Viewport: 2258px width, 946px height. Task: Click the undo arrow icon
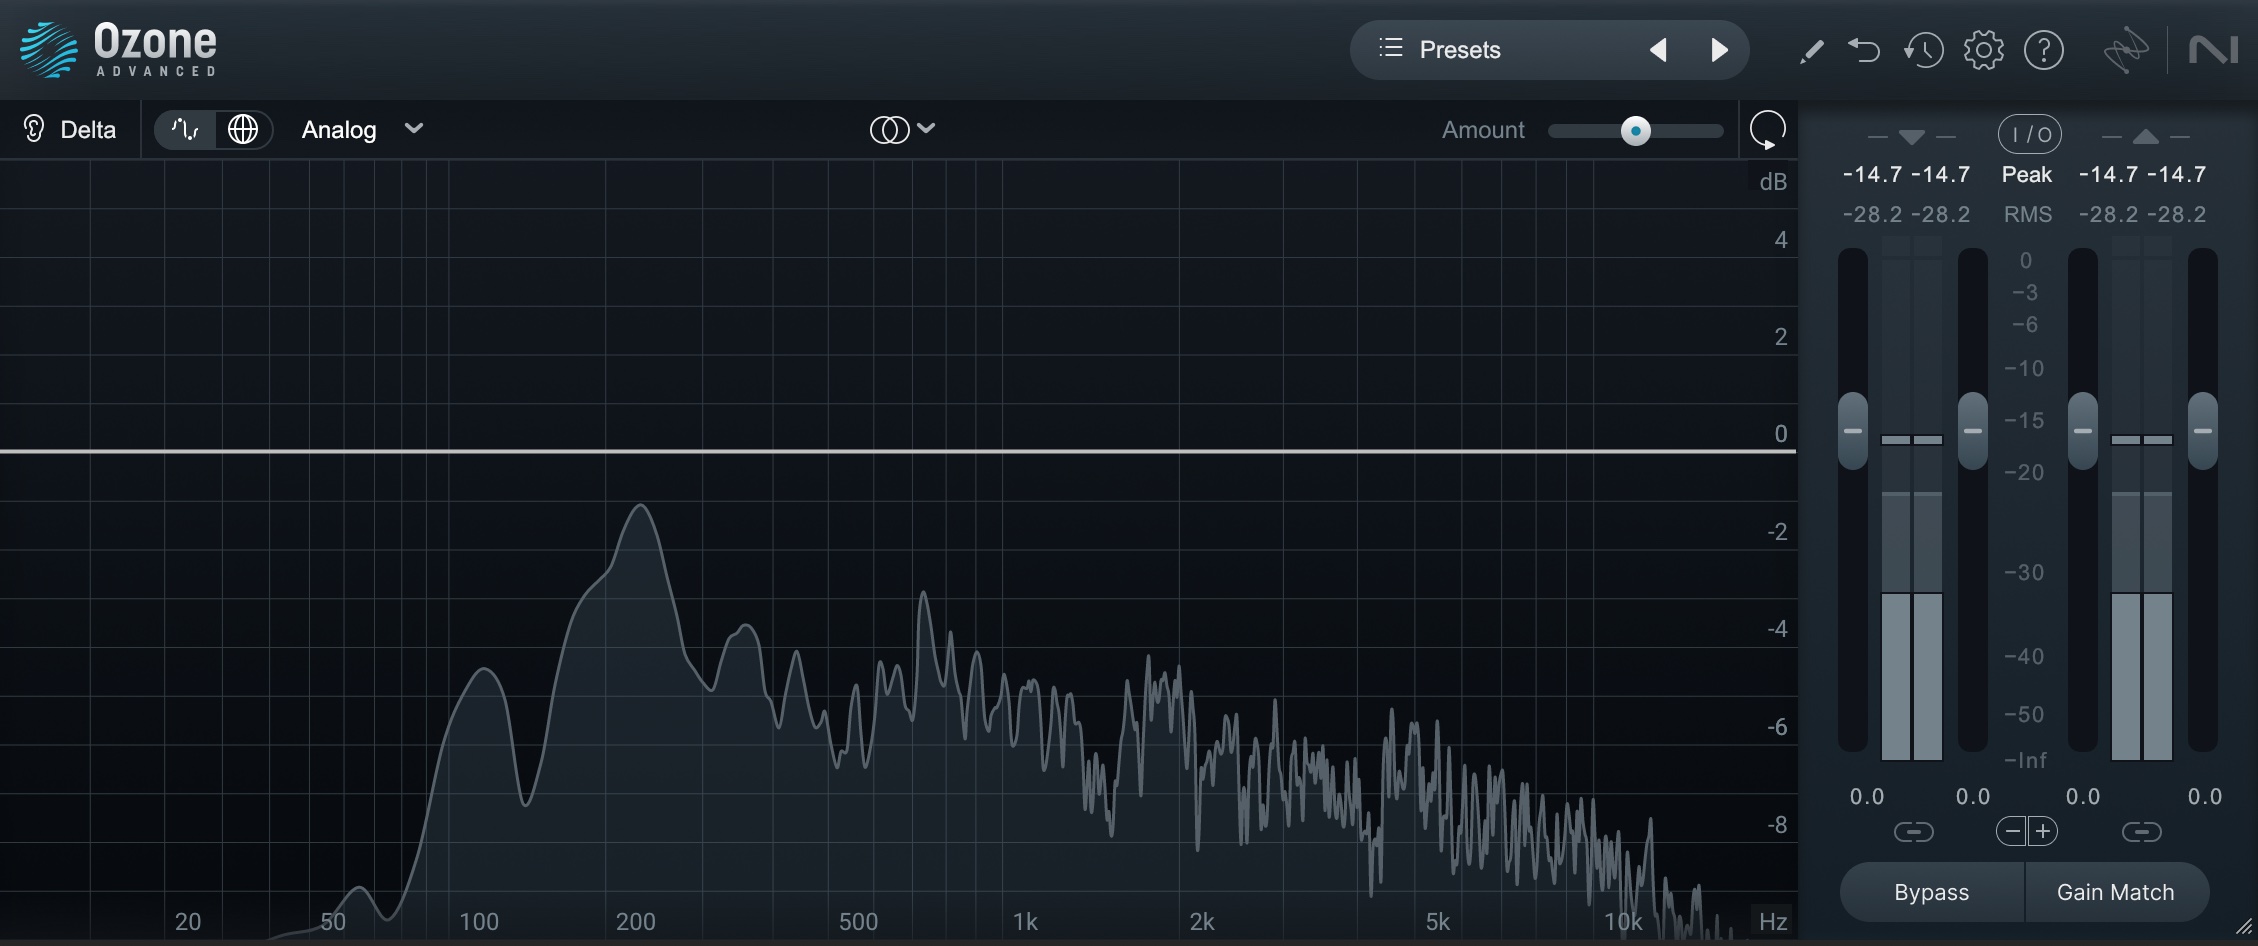coord(1864,49)
